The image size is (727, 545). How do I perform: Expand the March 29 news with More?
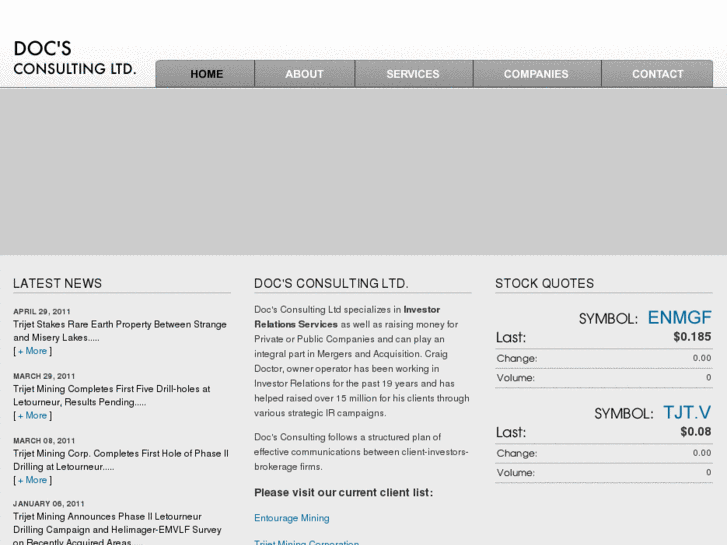point(32,415)
